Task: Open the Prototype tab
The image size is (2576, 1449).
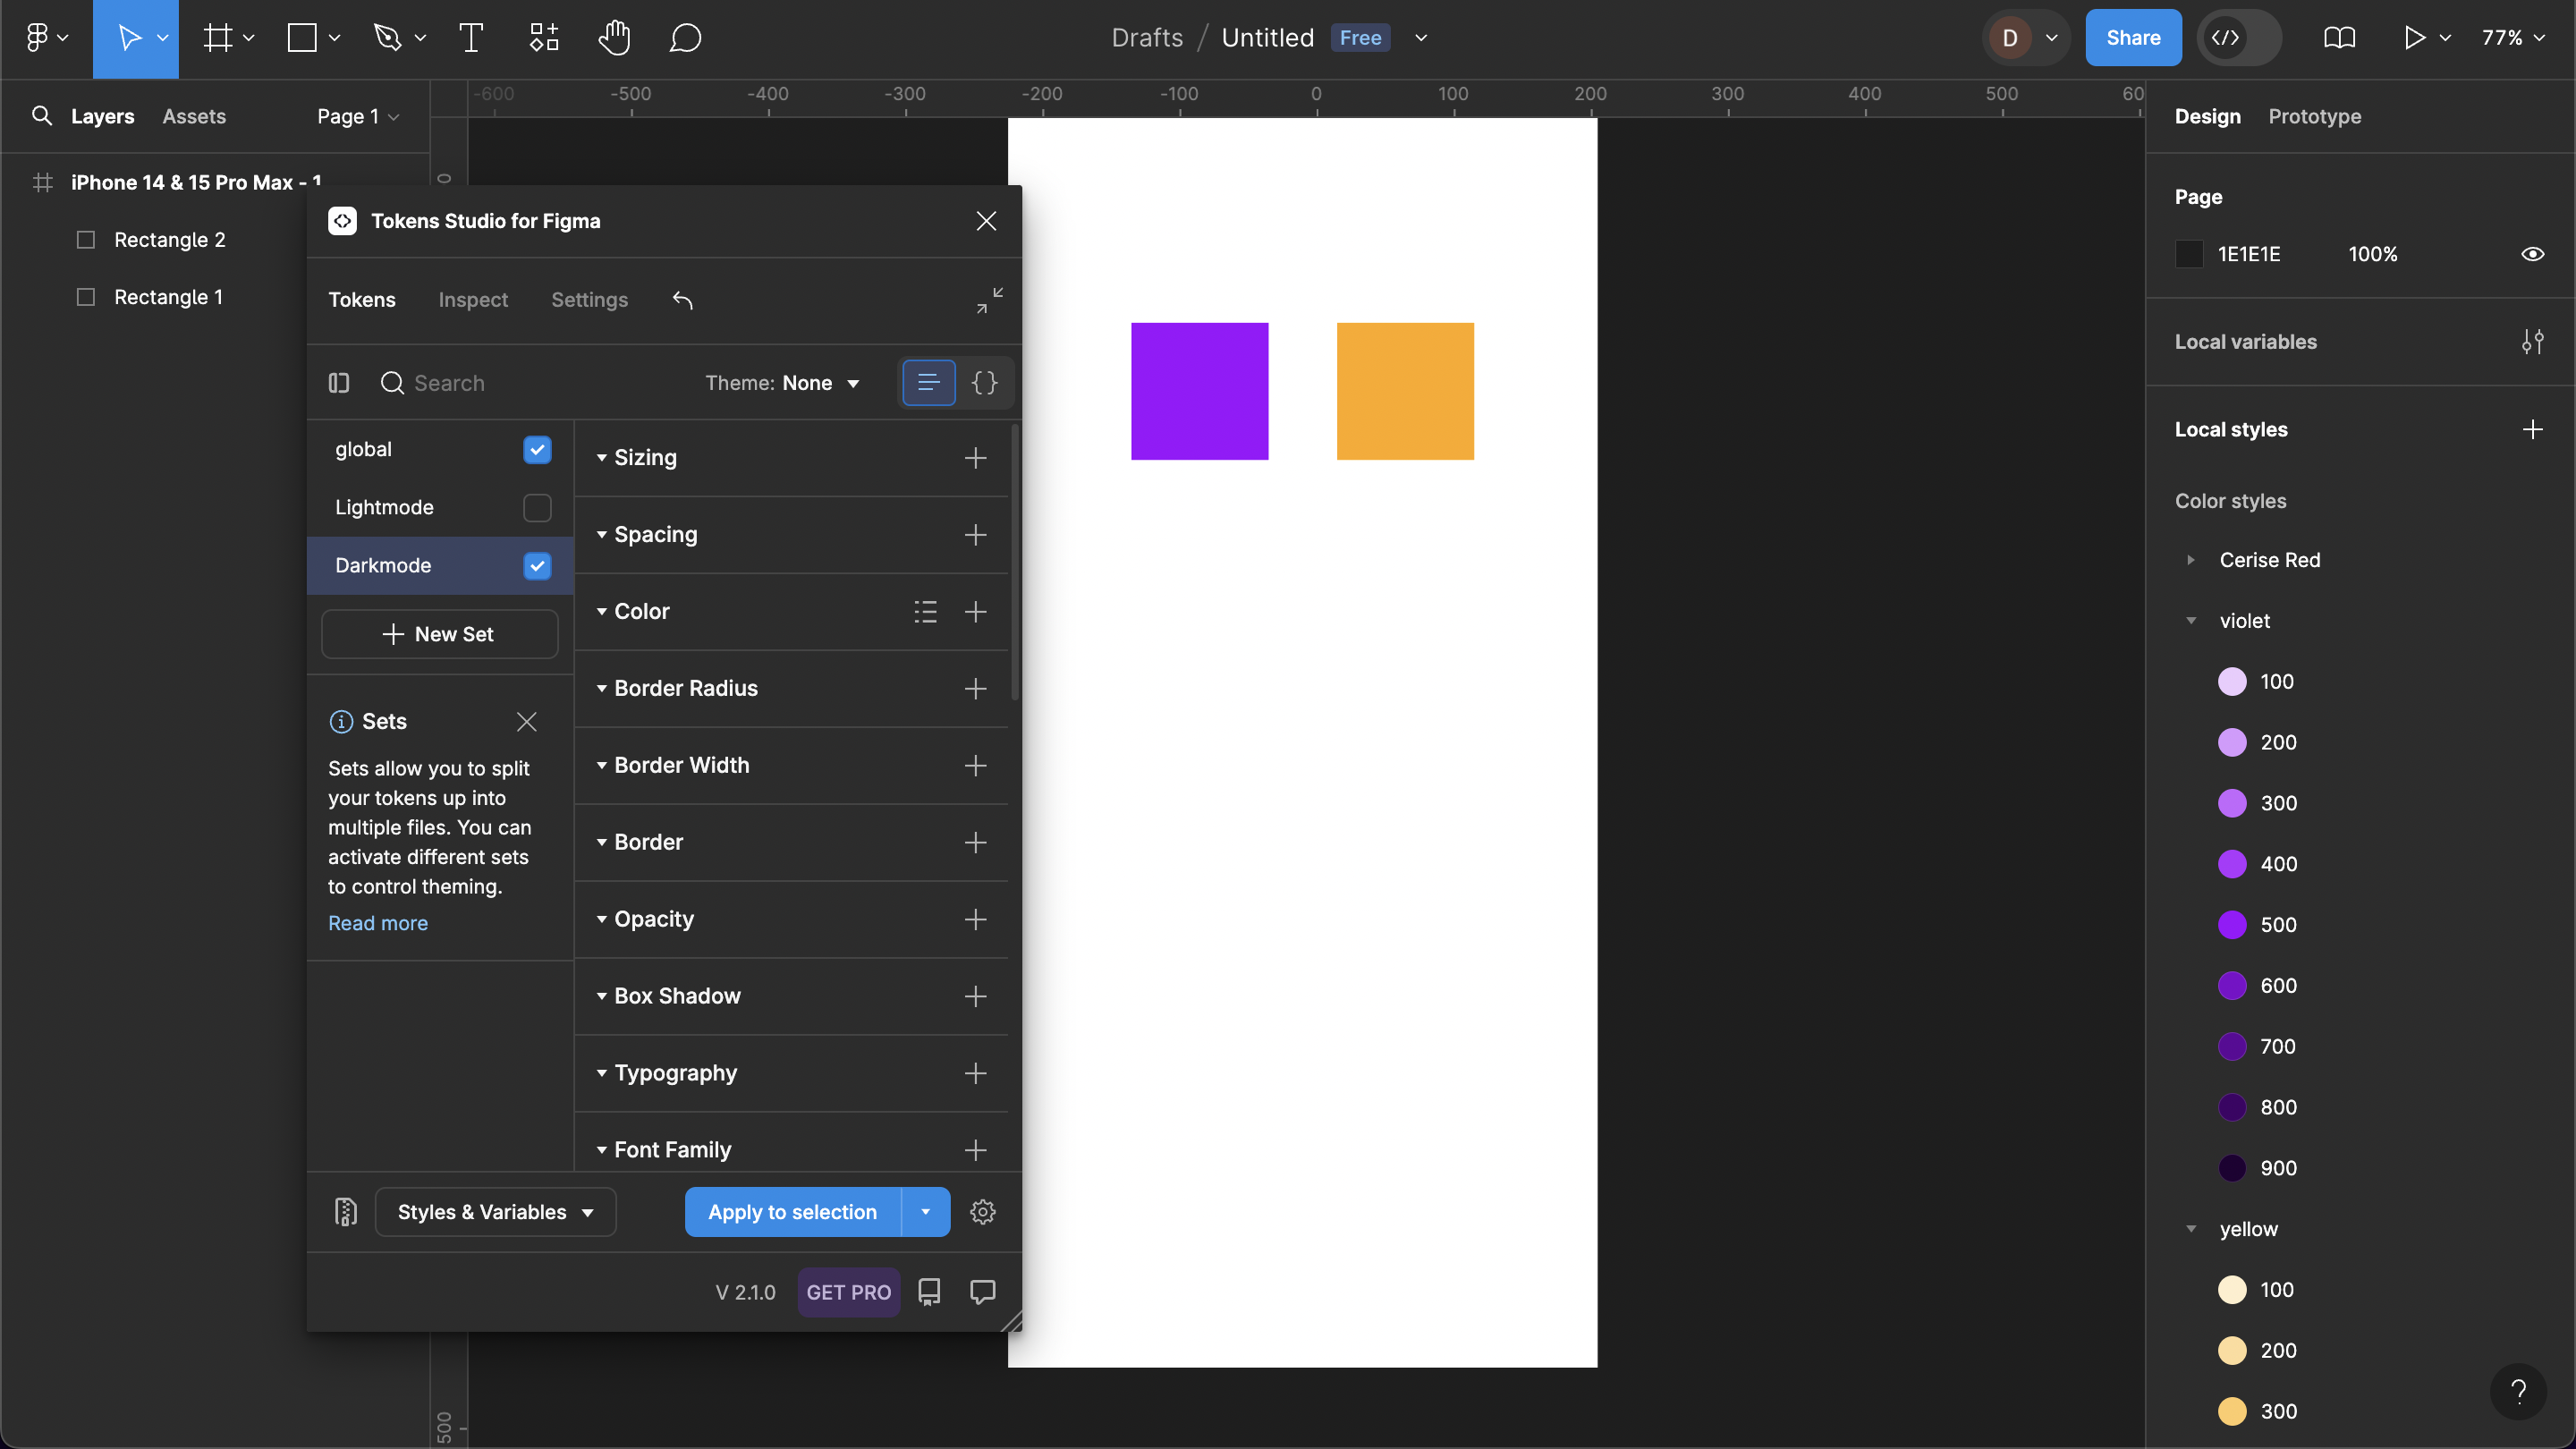Action: coord(2314,116)
